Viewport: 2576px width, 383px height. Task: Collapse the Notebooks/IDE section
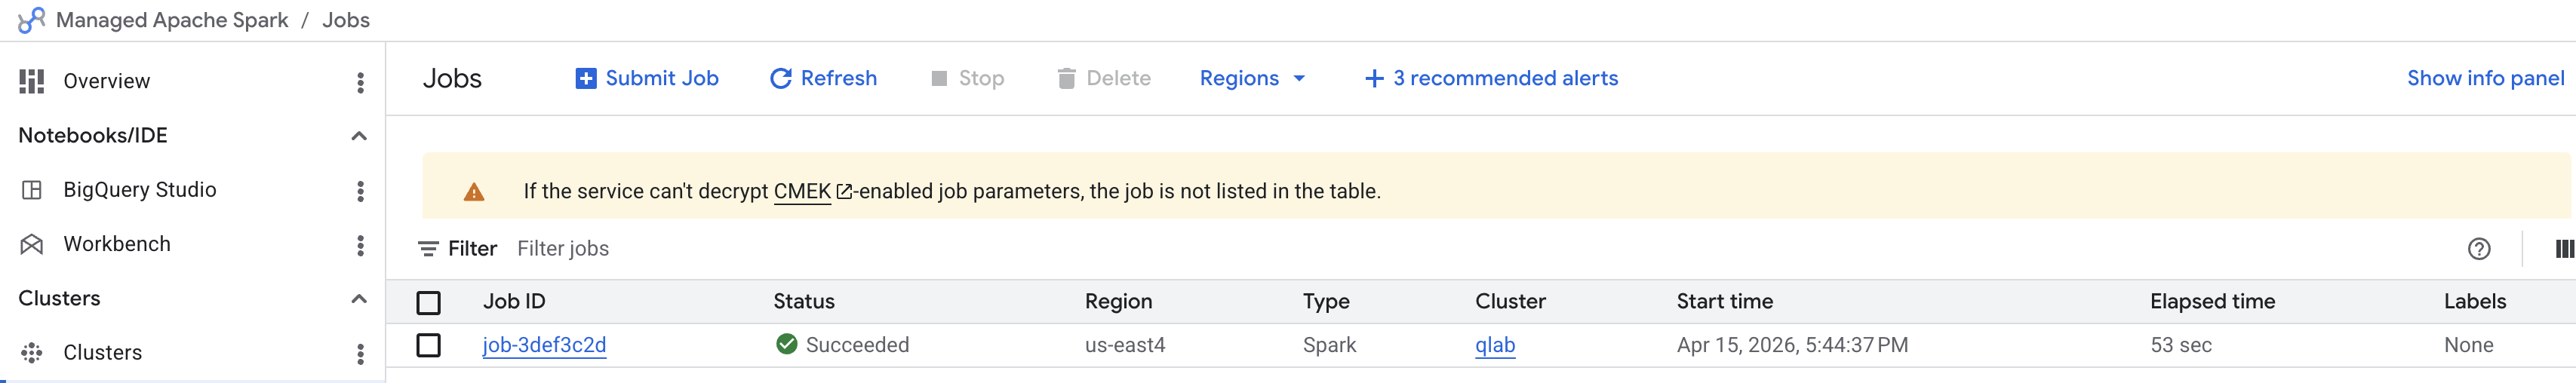359,136
